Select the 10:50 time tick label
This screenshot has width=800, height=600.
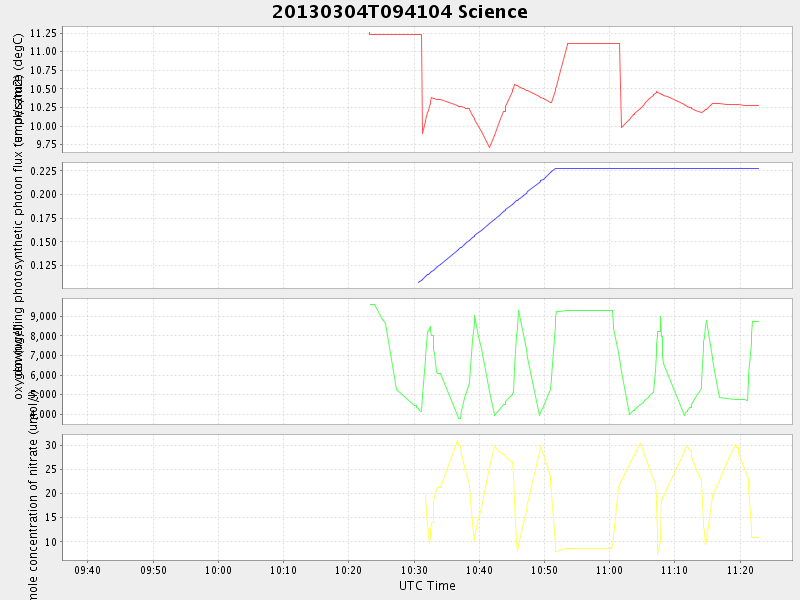click(x=544, y=570)
